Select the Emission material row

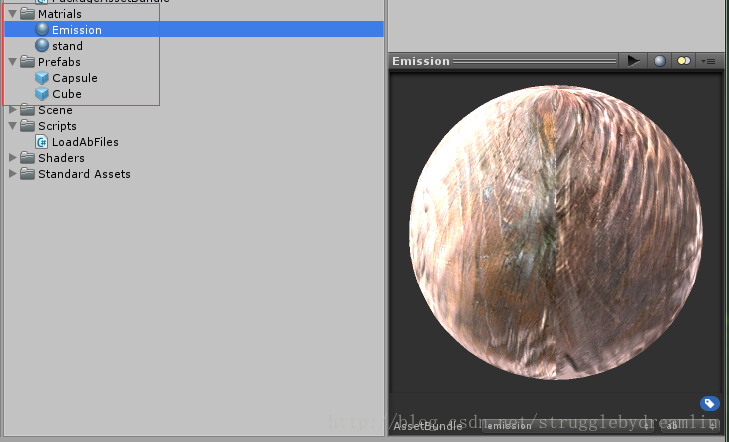pyautogui.click(x=194, y=29)
